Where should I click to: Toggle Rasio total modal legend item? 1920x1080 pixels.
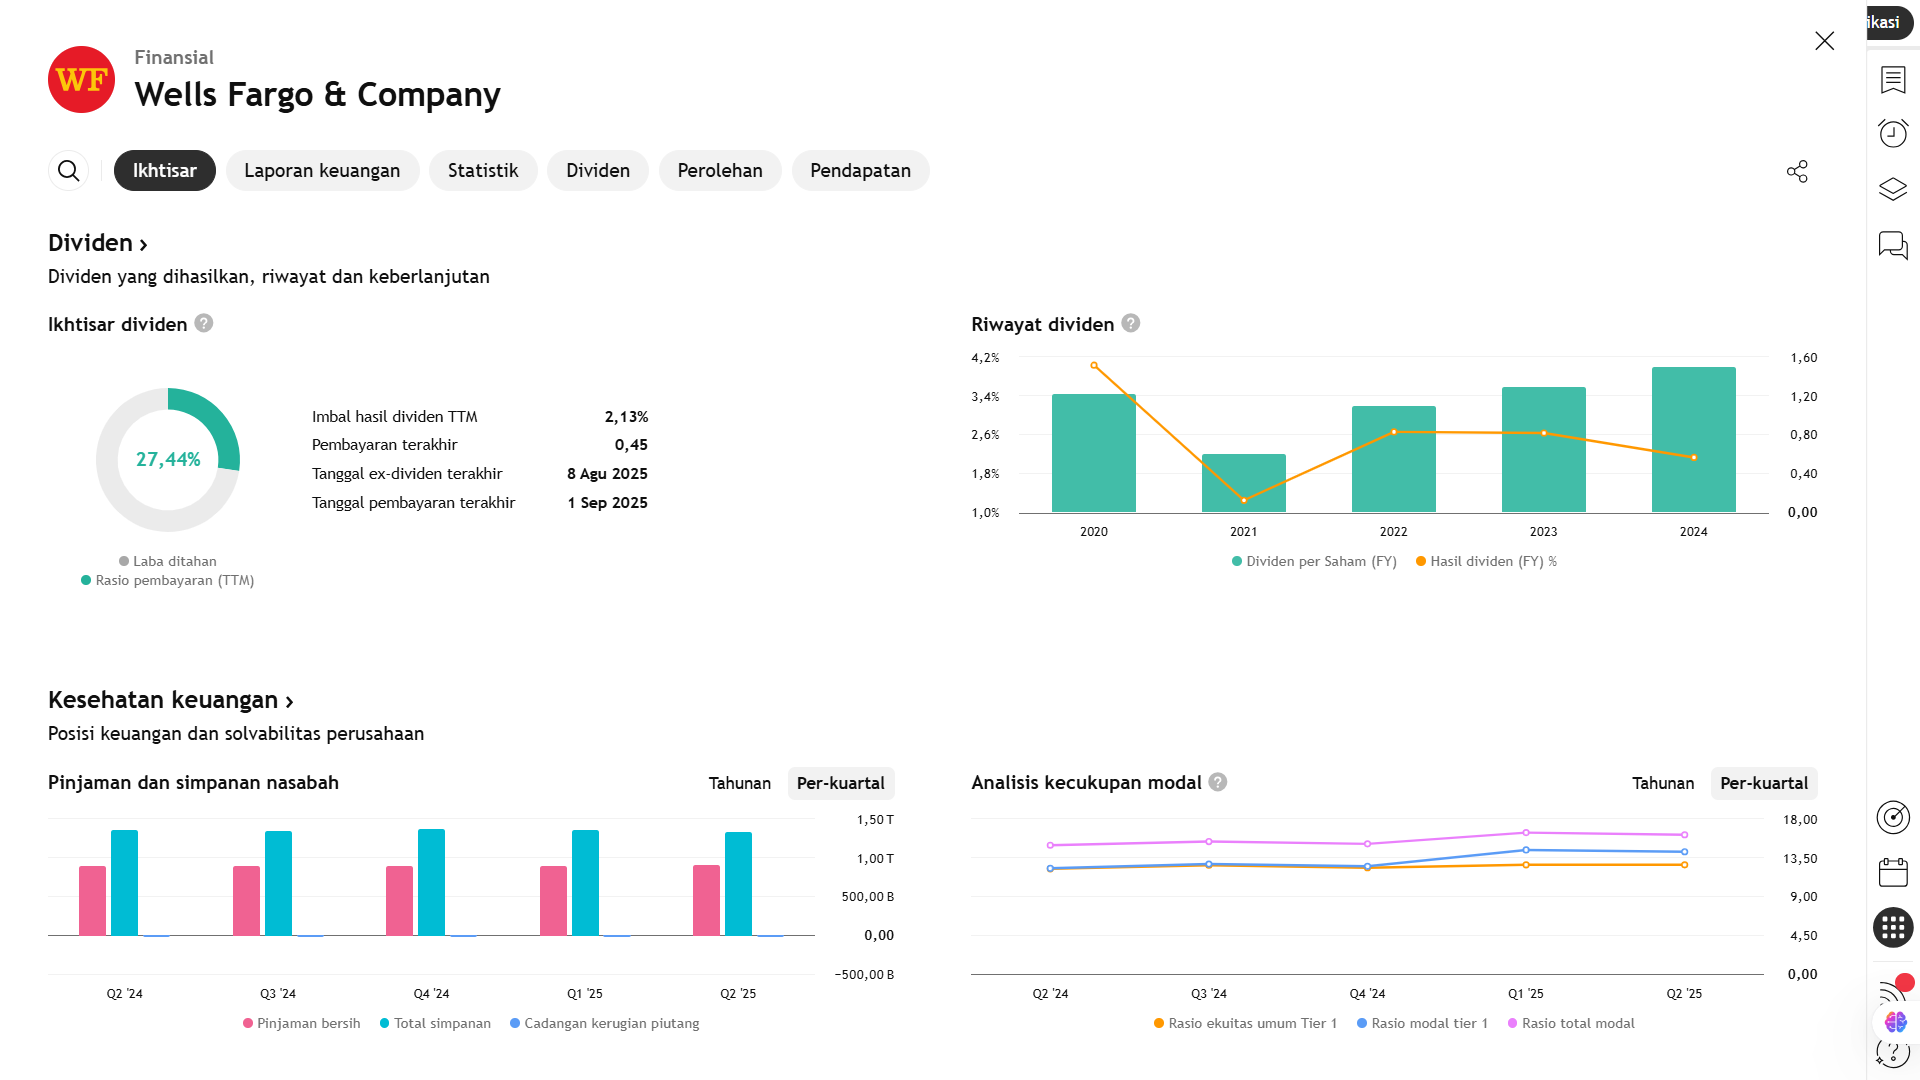point(1570,1023)
